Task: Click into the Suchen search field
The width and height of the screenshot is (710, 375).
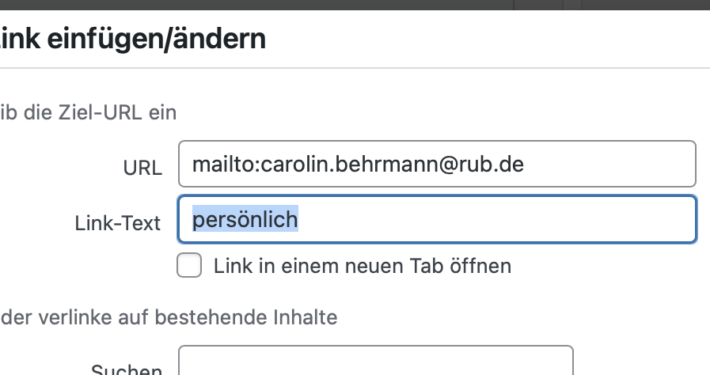Action: click(376, 361)
